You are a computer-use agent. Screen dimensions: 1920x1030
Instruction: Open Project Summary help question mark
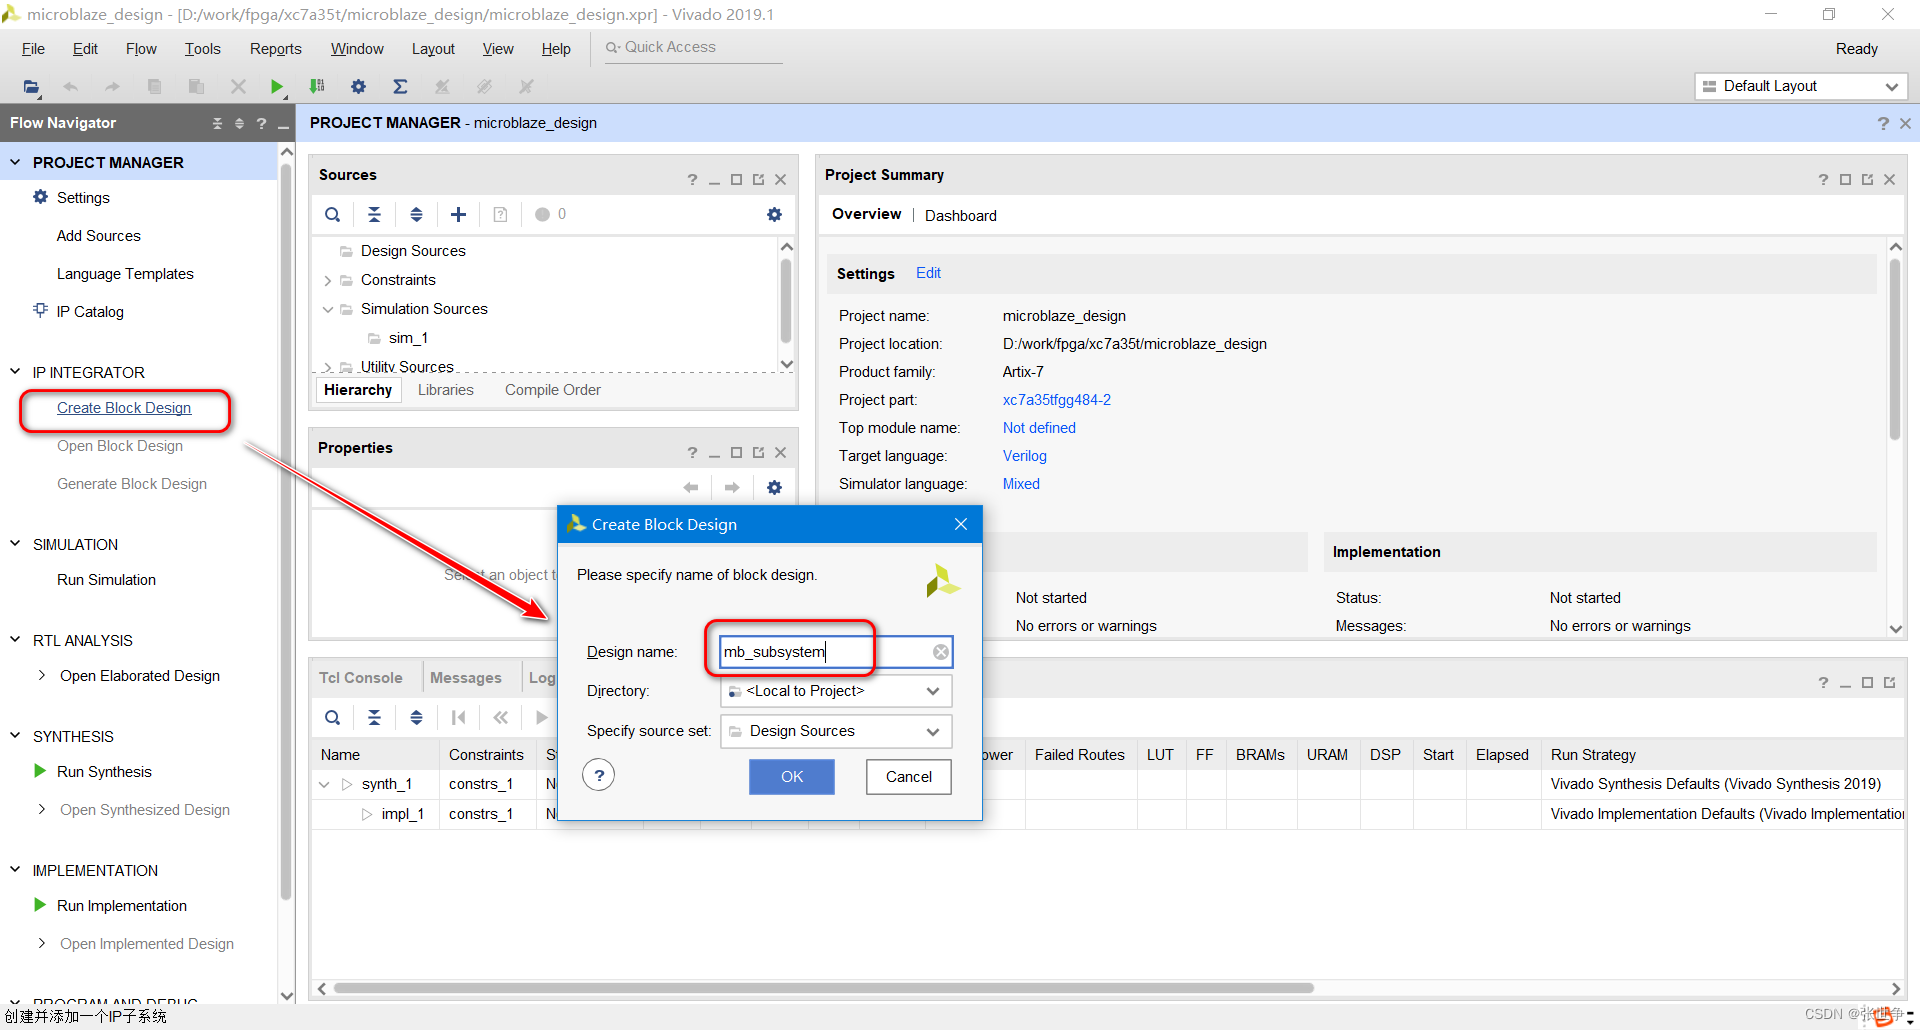point(1823,180)
